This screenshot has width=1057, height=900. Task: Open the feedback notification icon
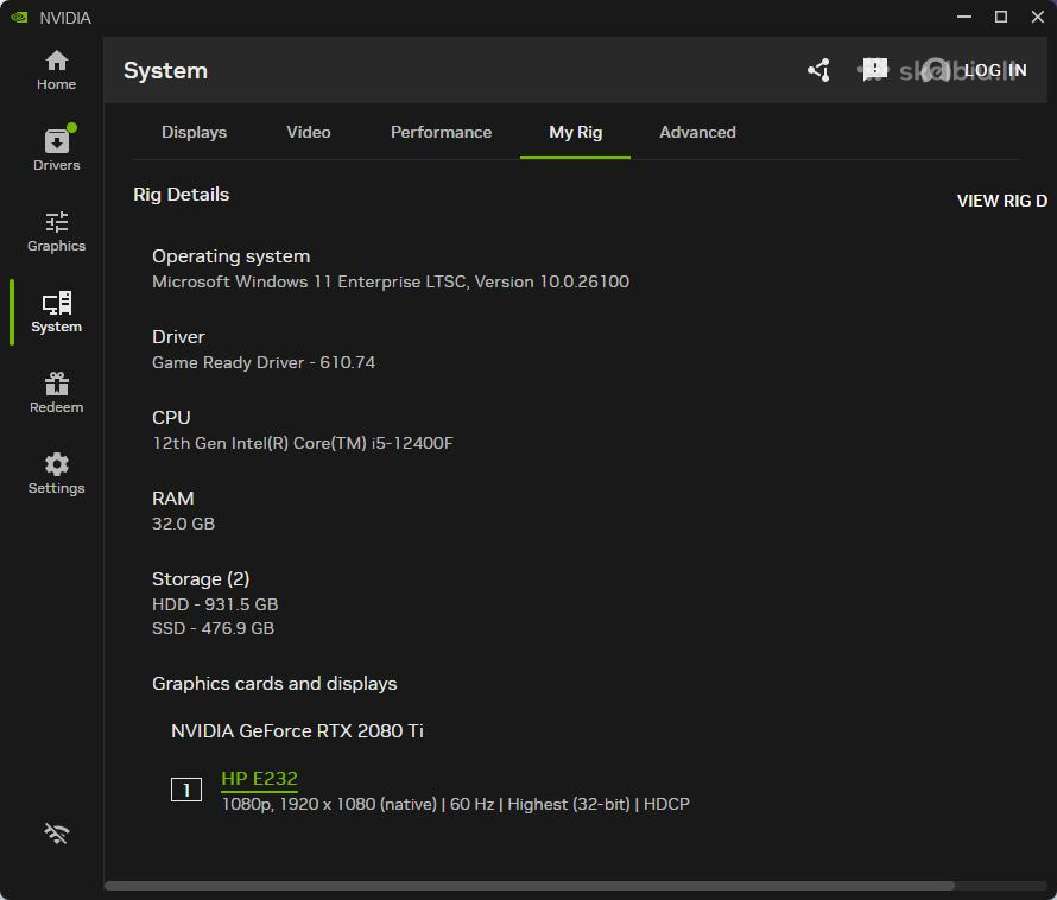874,69
